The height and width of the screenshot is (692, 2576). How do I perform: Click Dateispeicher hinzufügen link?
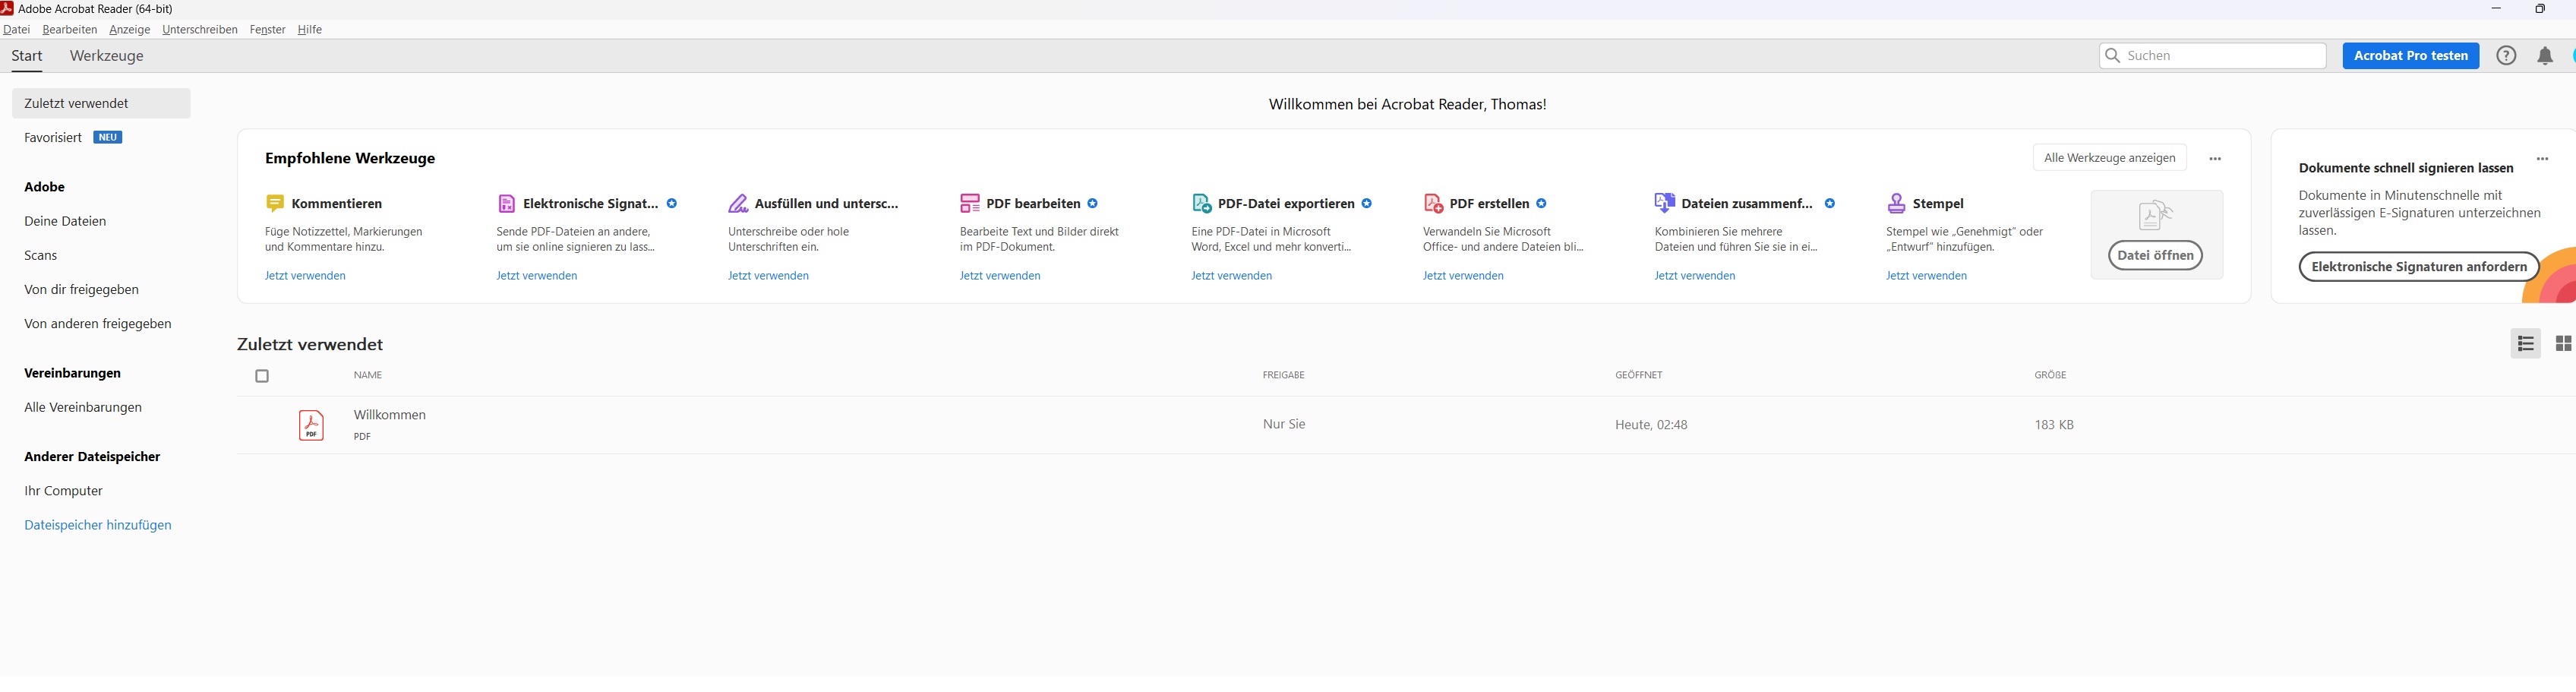pos(98,525)
